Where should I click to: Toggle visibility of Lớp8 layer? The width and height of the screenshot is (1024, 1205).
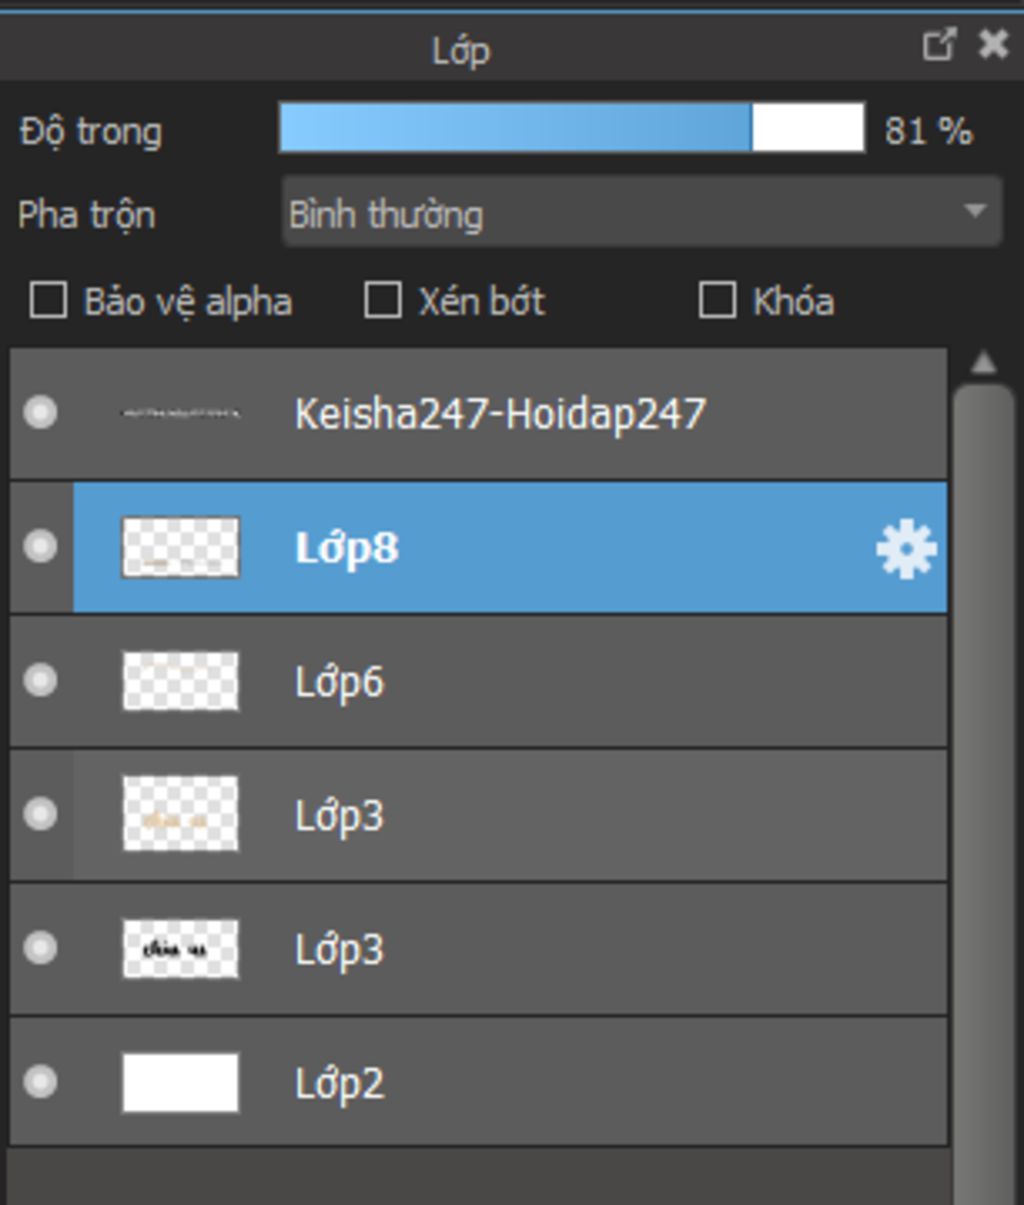coord(40,546)
